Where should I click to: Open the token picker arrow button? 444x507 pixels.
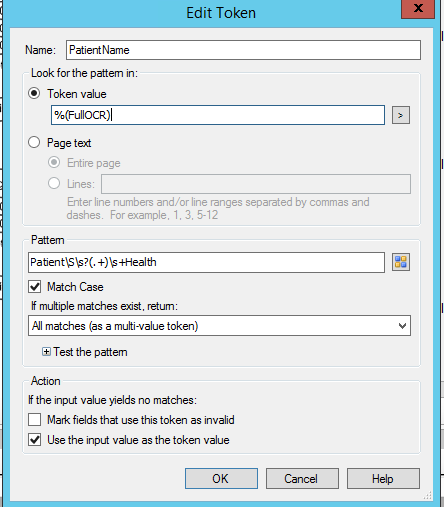coord(401,115)
